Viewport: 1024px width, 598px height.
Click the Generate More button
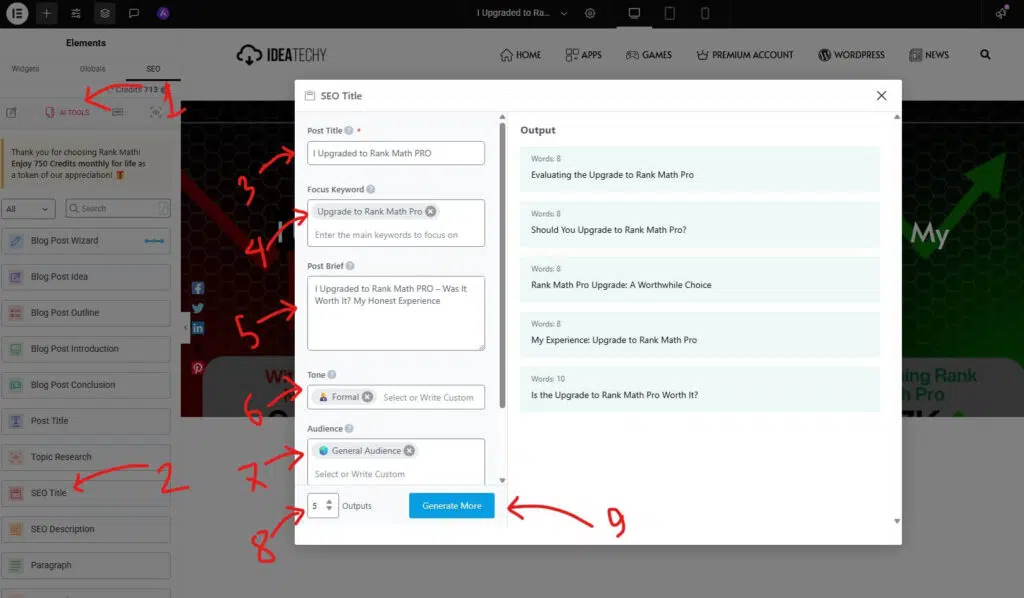[451, 506]
